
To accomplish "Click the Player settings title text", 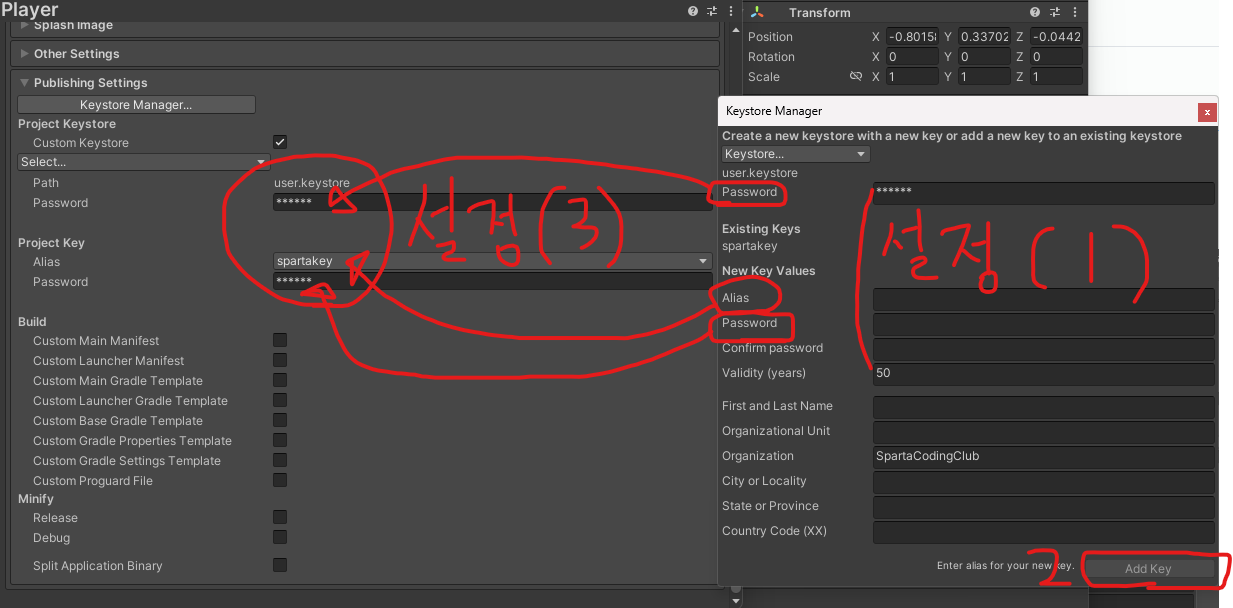I will [30, 10].
